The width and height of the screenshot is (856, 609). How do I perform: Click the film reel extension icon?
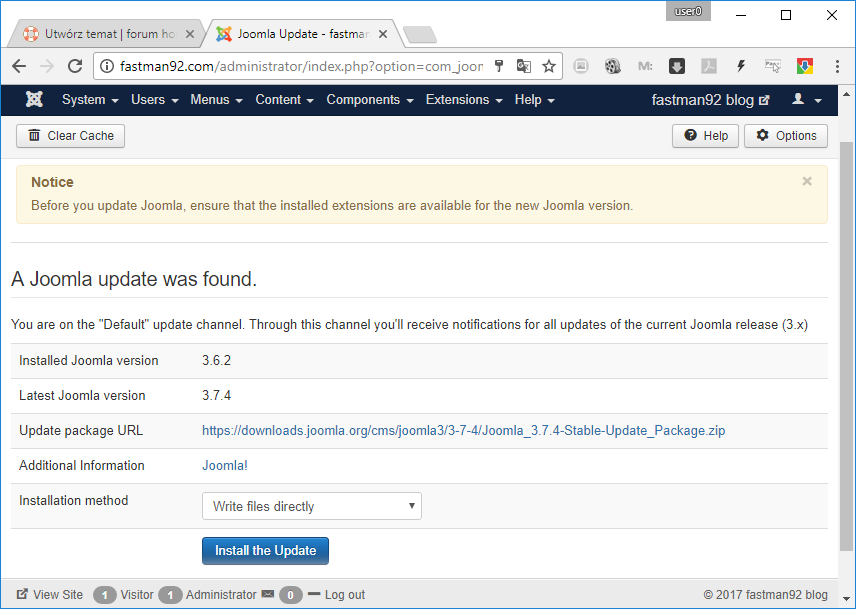pyautogui.click(x=613, y=67)
